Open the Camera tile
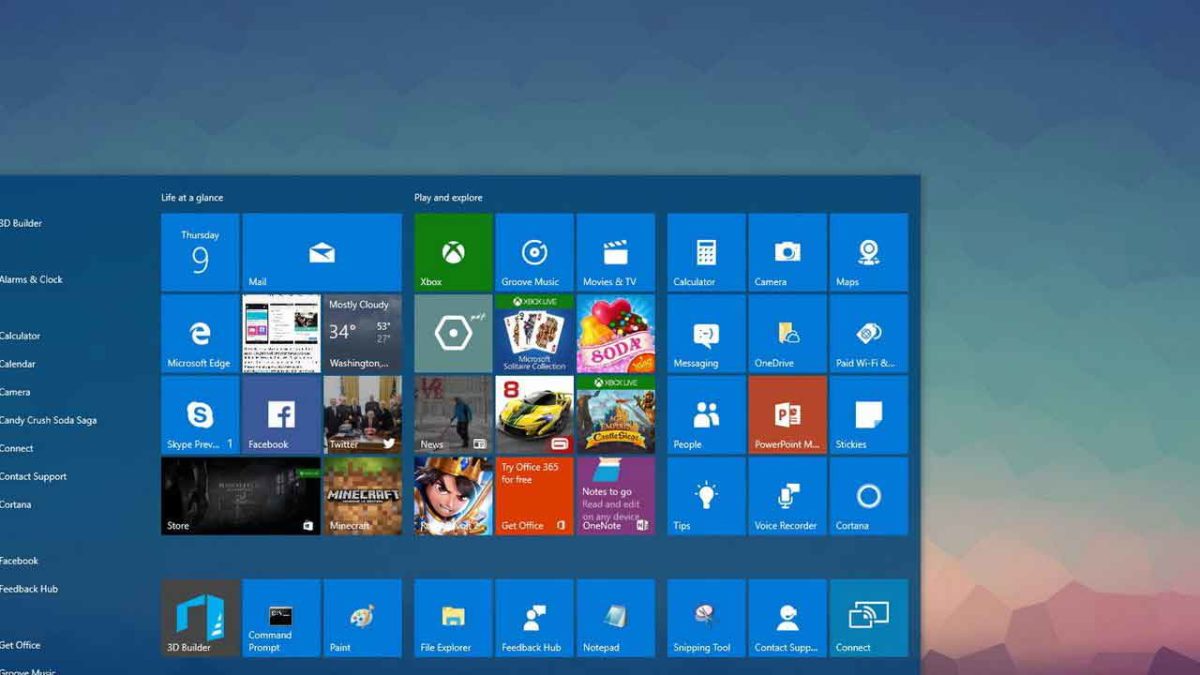This screenshot has height=675, width=1200. pyautogui.click(x=788, y=252)
